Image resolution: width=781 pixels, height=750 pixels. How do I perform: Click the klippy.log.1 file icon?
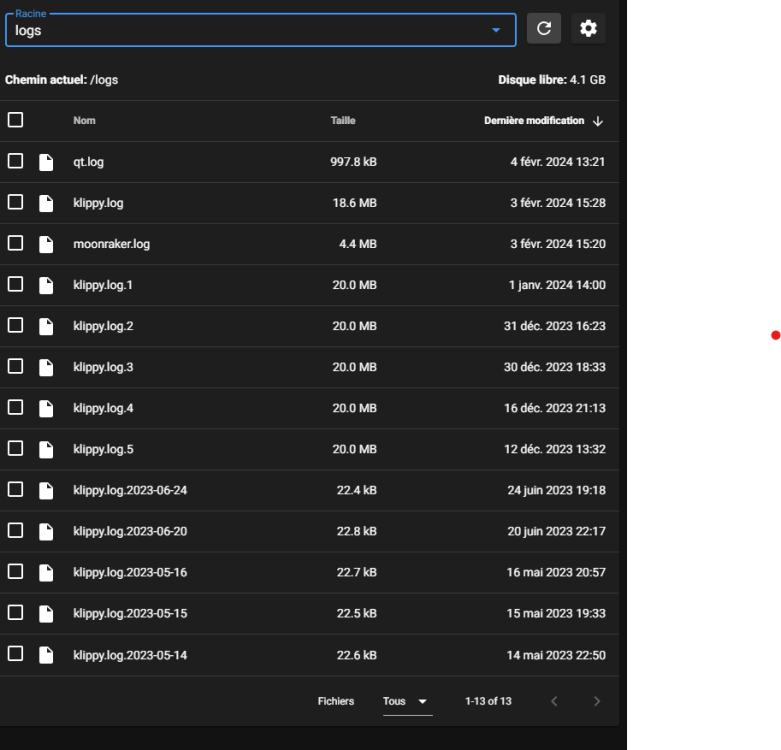point(46,285)
